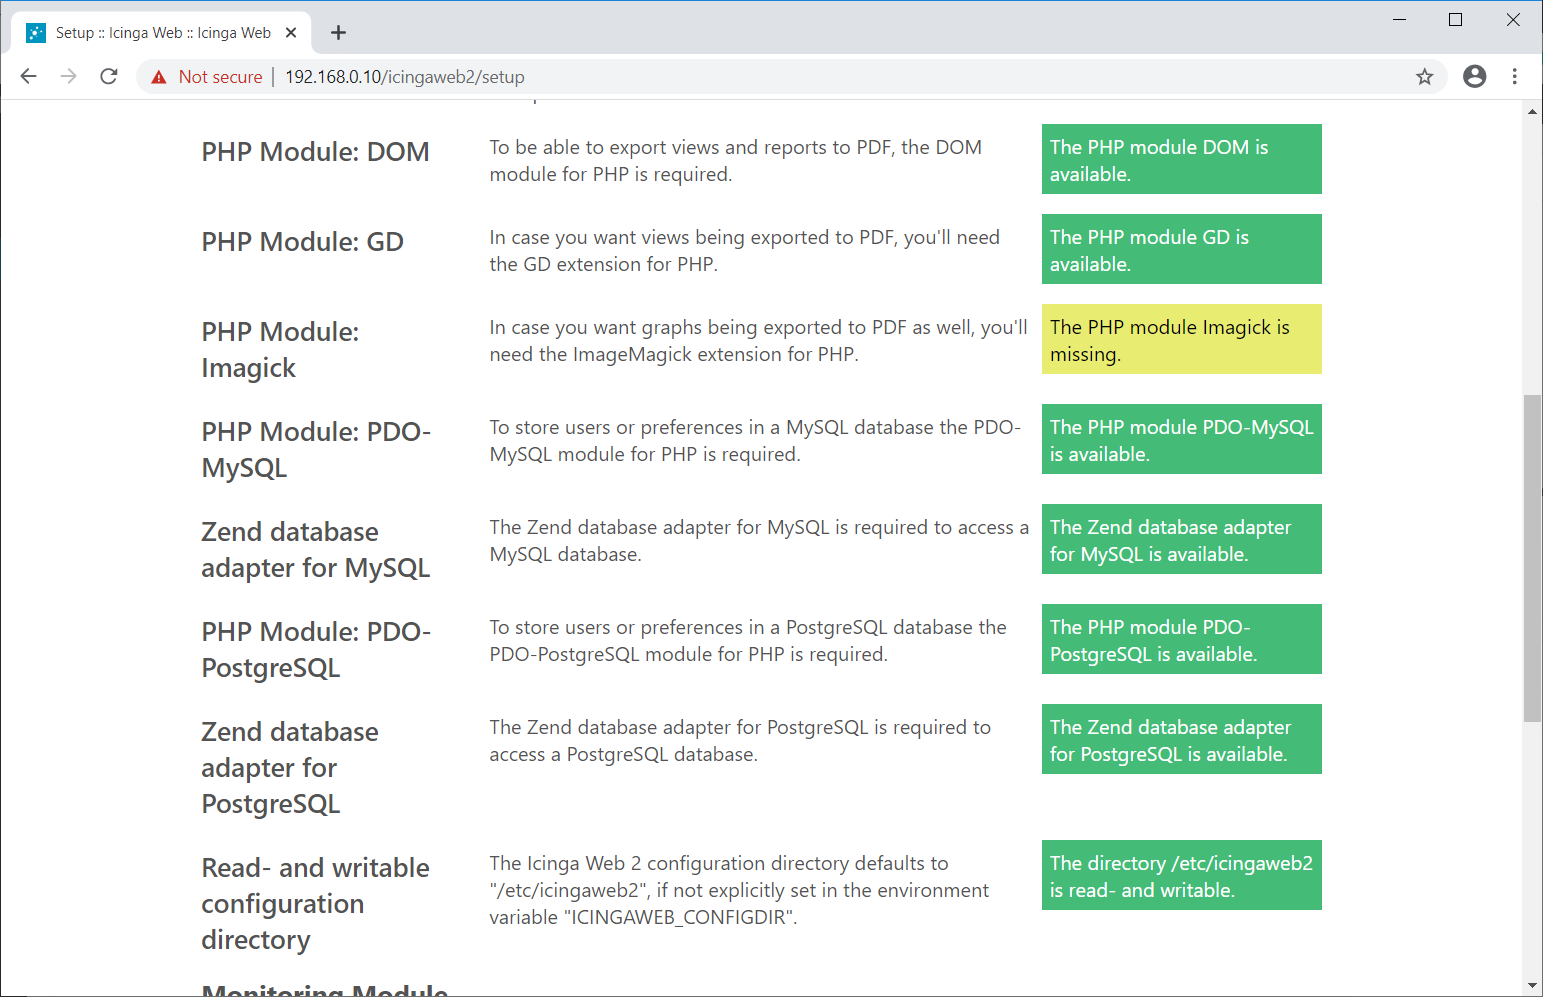Click the page scrollbar thumb
The image size is (1543, 997).
tap(1532, 558)
